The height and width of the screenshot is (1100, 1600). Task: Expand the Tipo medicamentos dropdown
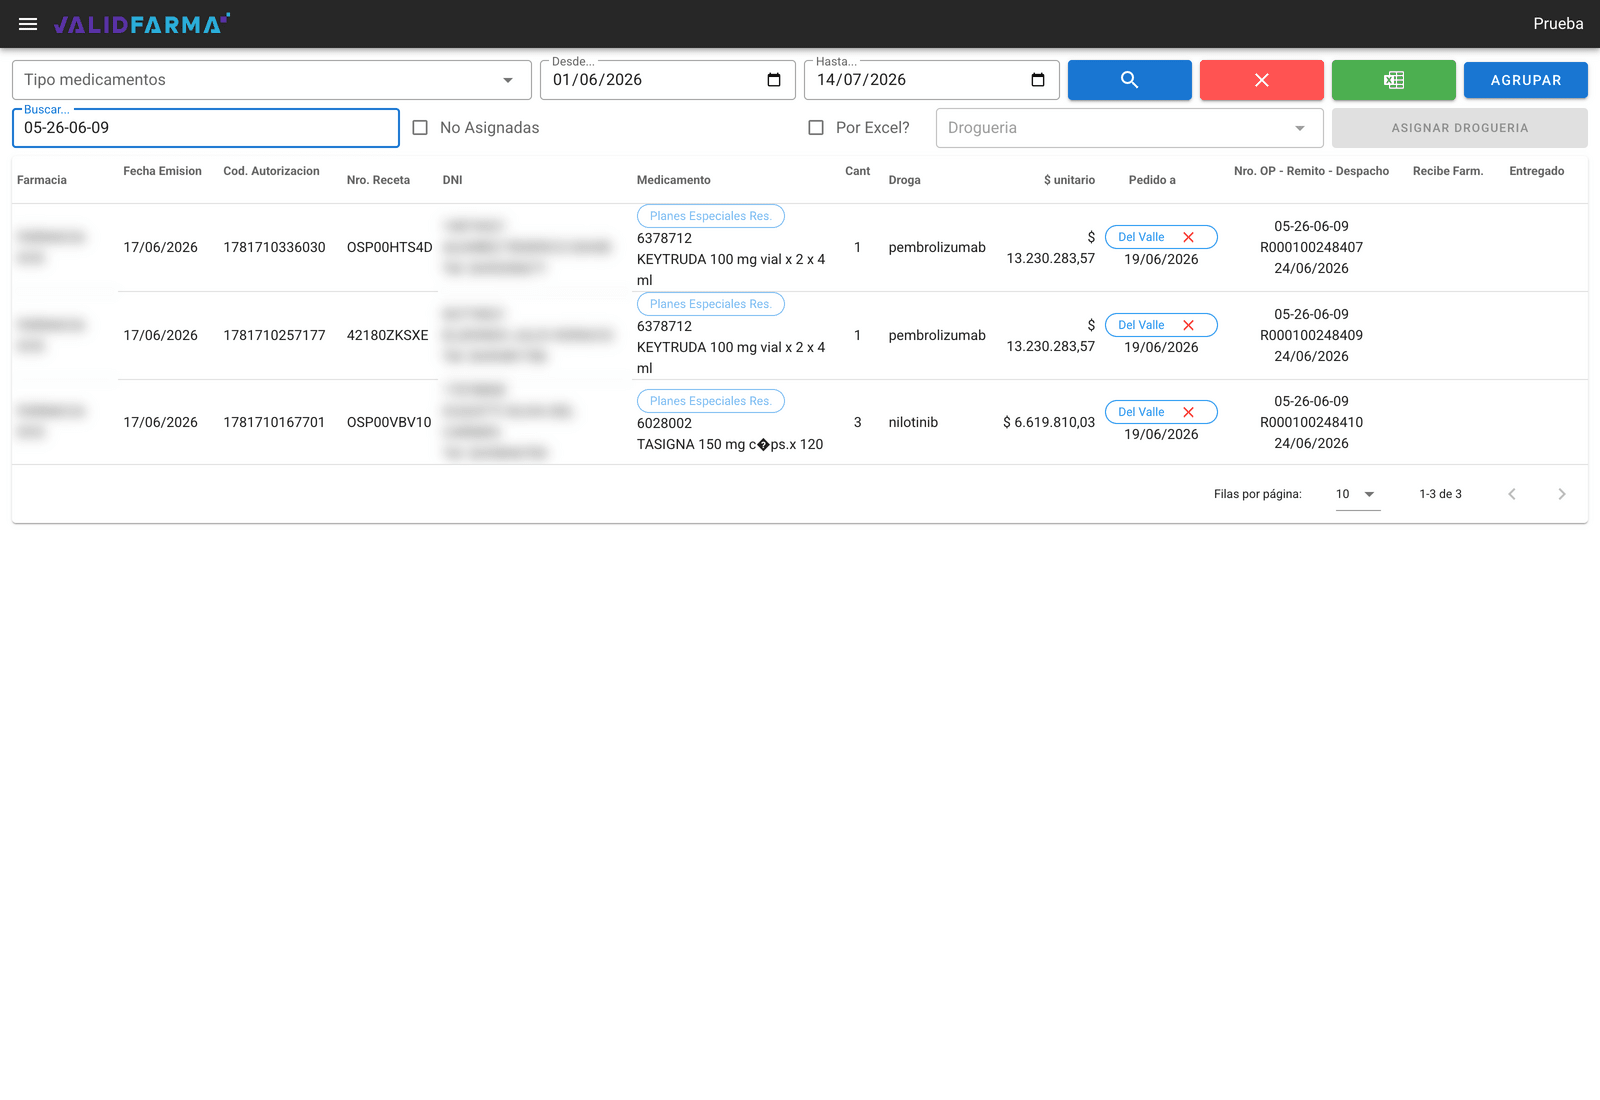pos(272,80)
